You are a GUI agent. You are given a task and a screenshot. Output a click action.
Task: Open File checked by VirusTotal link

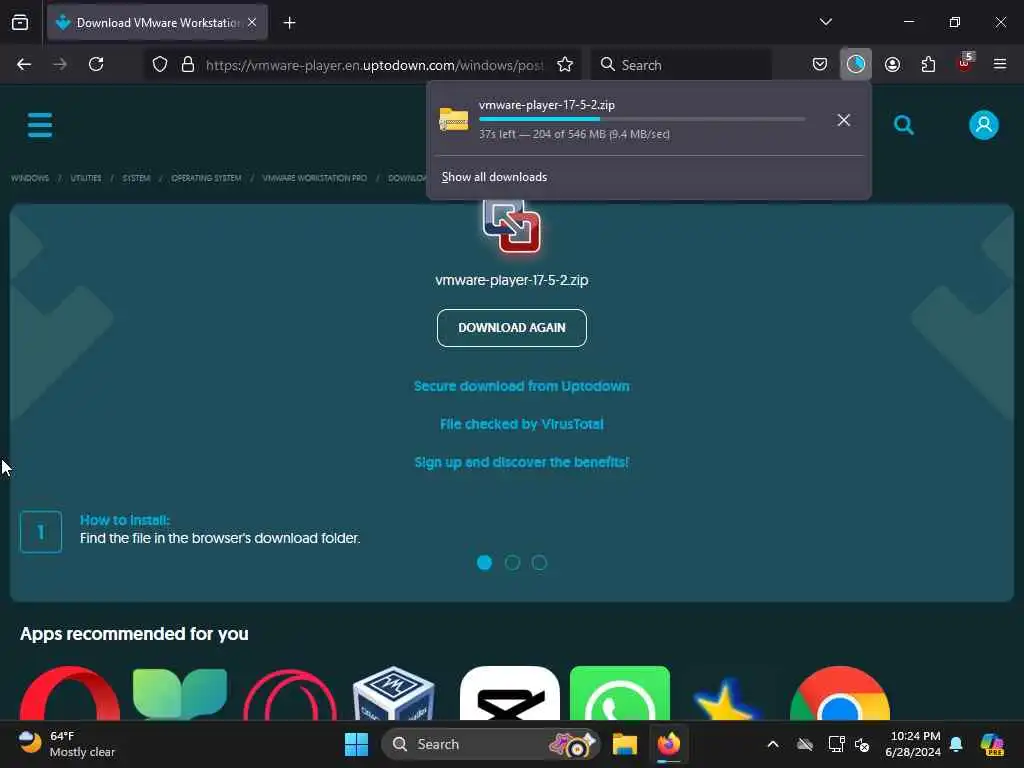[x=521, y=424]
